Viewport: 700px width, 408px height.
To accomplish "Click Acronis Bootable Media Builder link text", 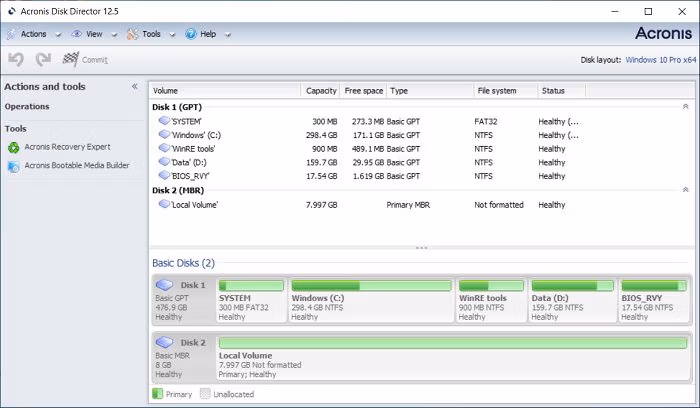I will pos(77,165).
